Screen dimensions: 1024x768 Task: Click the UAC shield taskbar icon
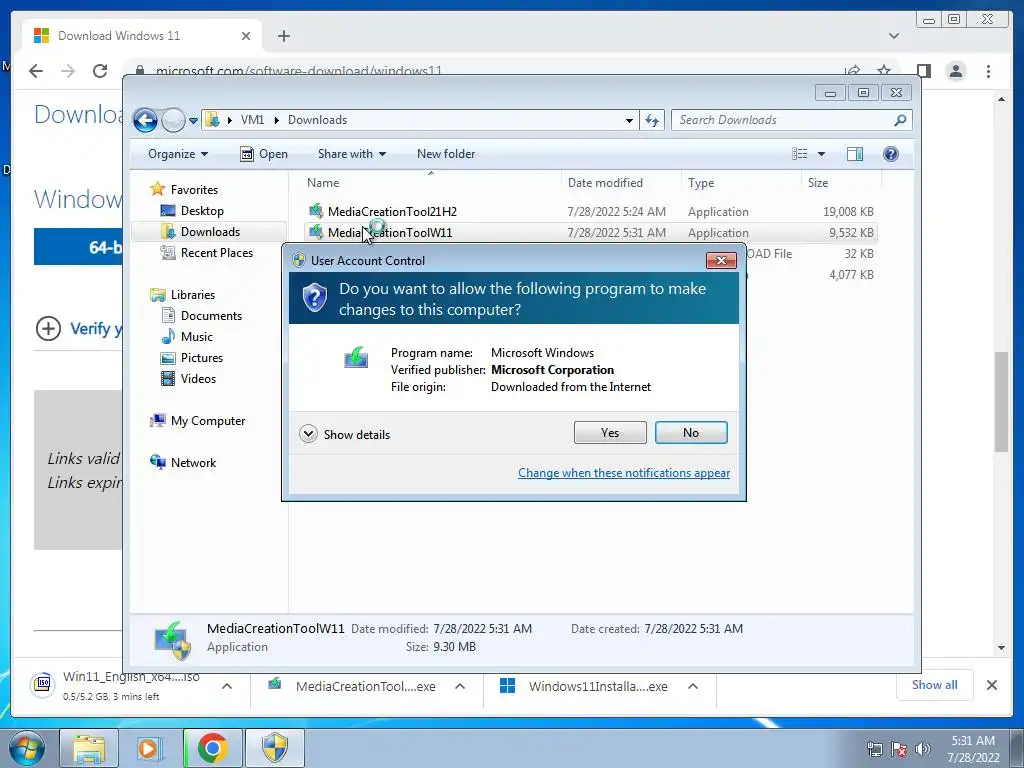pyautogui.click(x=275, y=748)
